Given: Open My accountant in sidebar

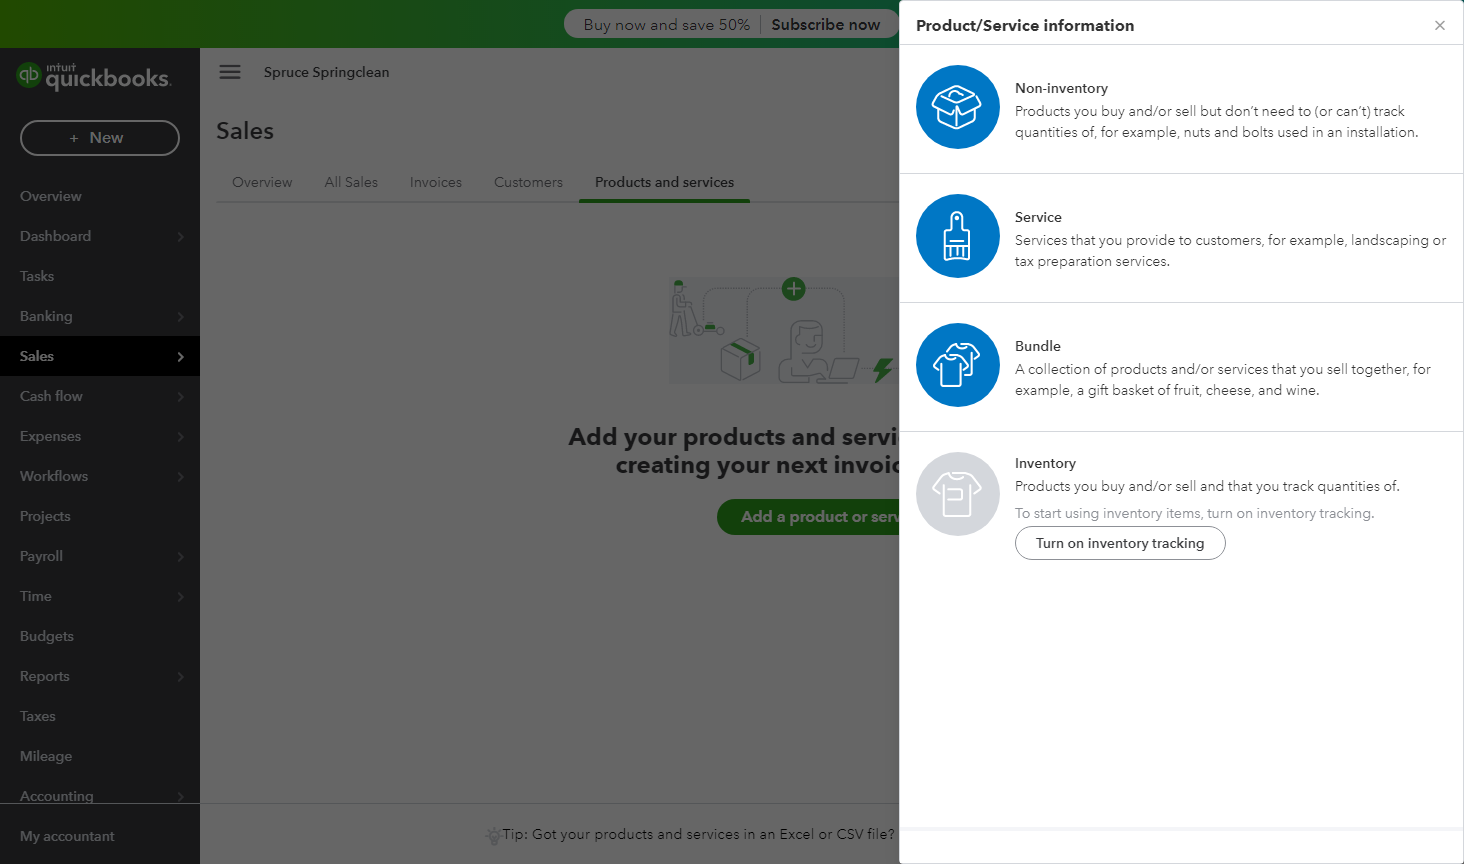Looking at the screenshot, I should pos(67,836).
